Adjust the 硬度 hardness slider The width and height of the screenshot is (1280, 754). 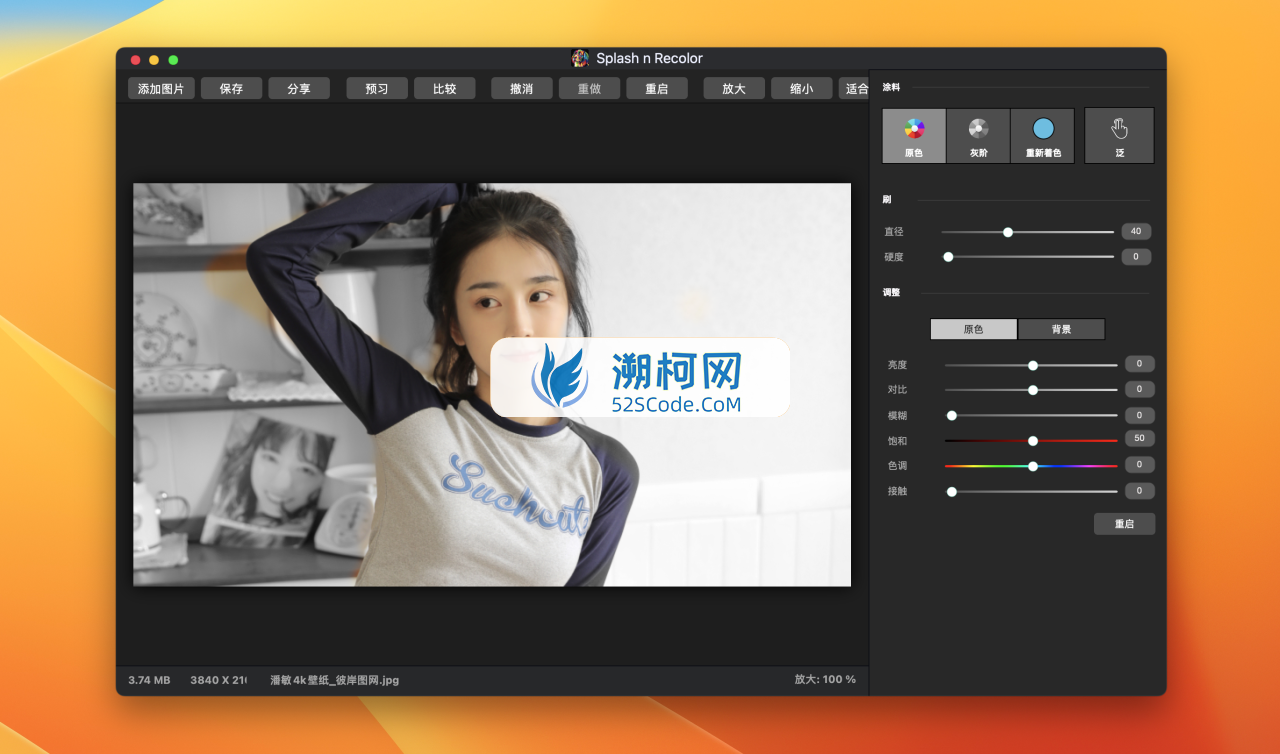coord(1027,257)
